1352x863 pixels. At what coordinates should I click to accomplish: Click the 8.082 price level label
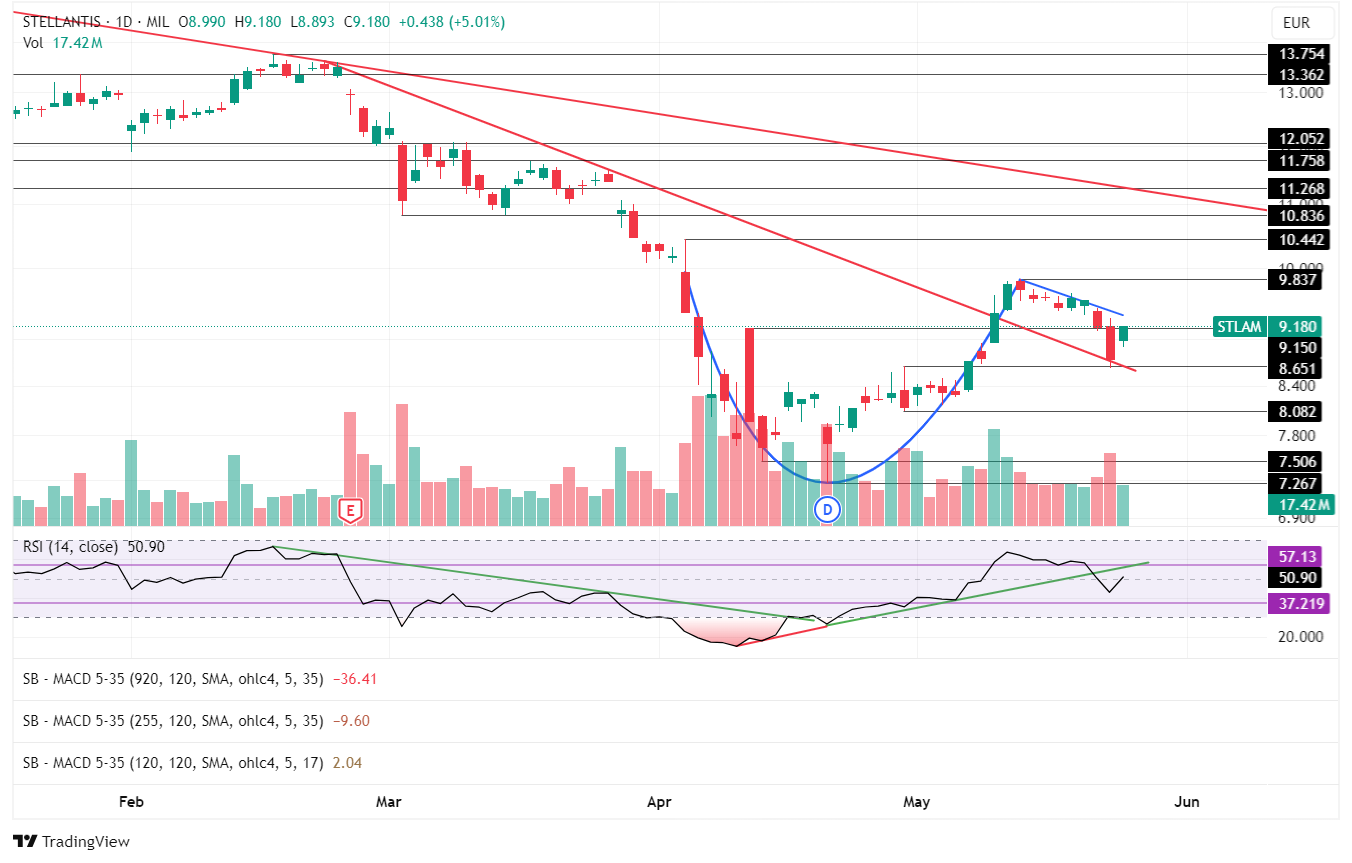(x=1294, y=411)
